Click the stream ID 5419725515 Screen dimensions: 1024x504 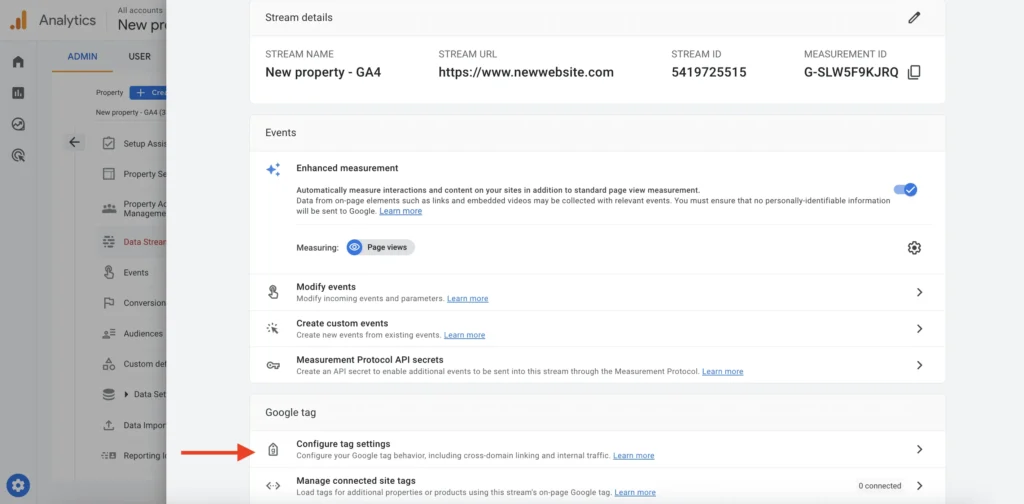point(709,72)
